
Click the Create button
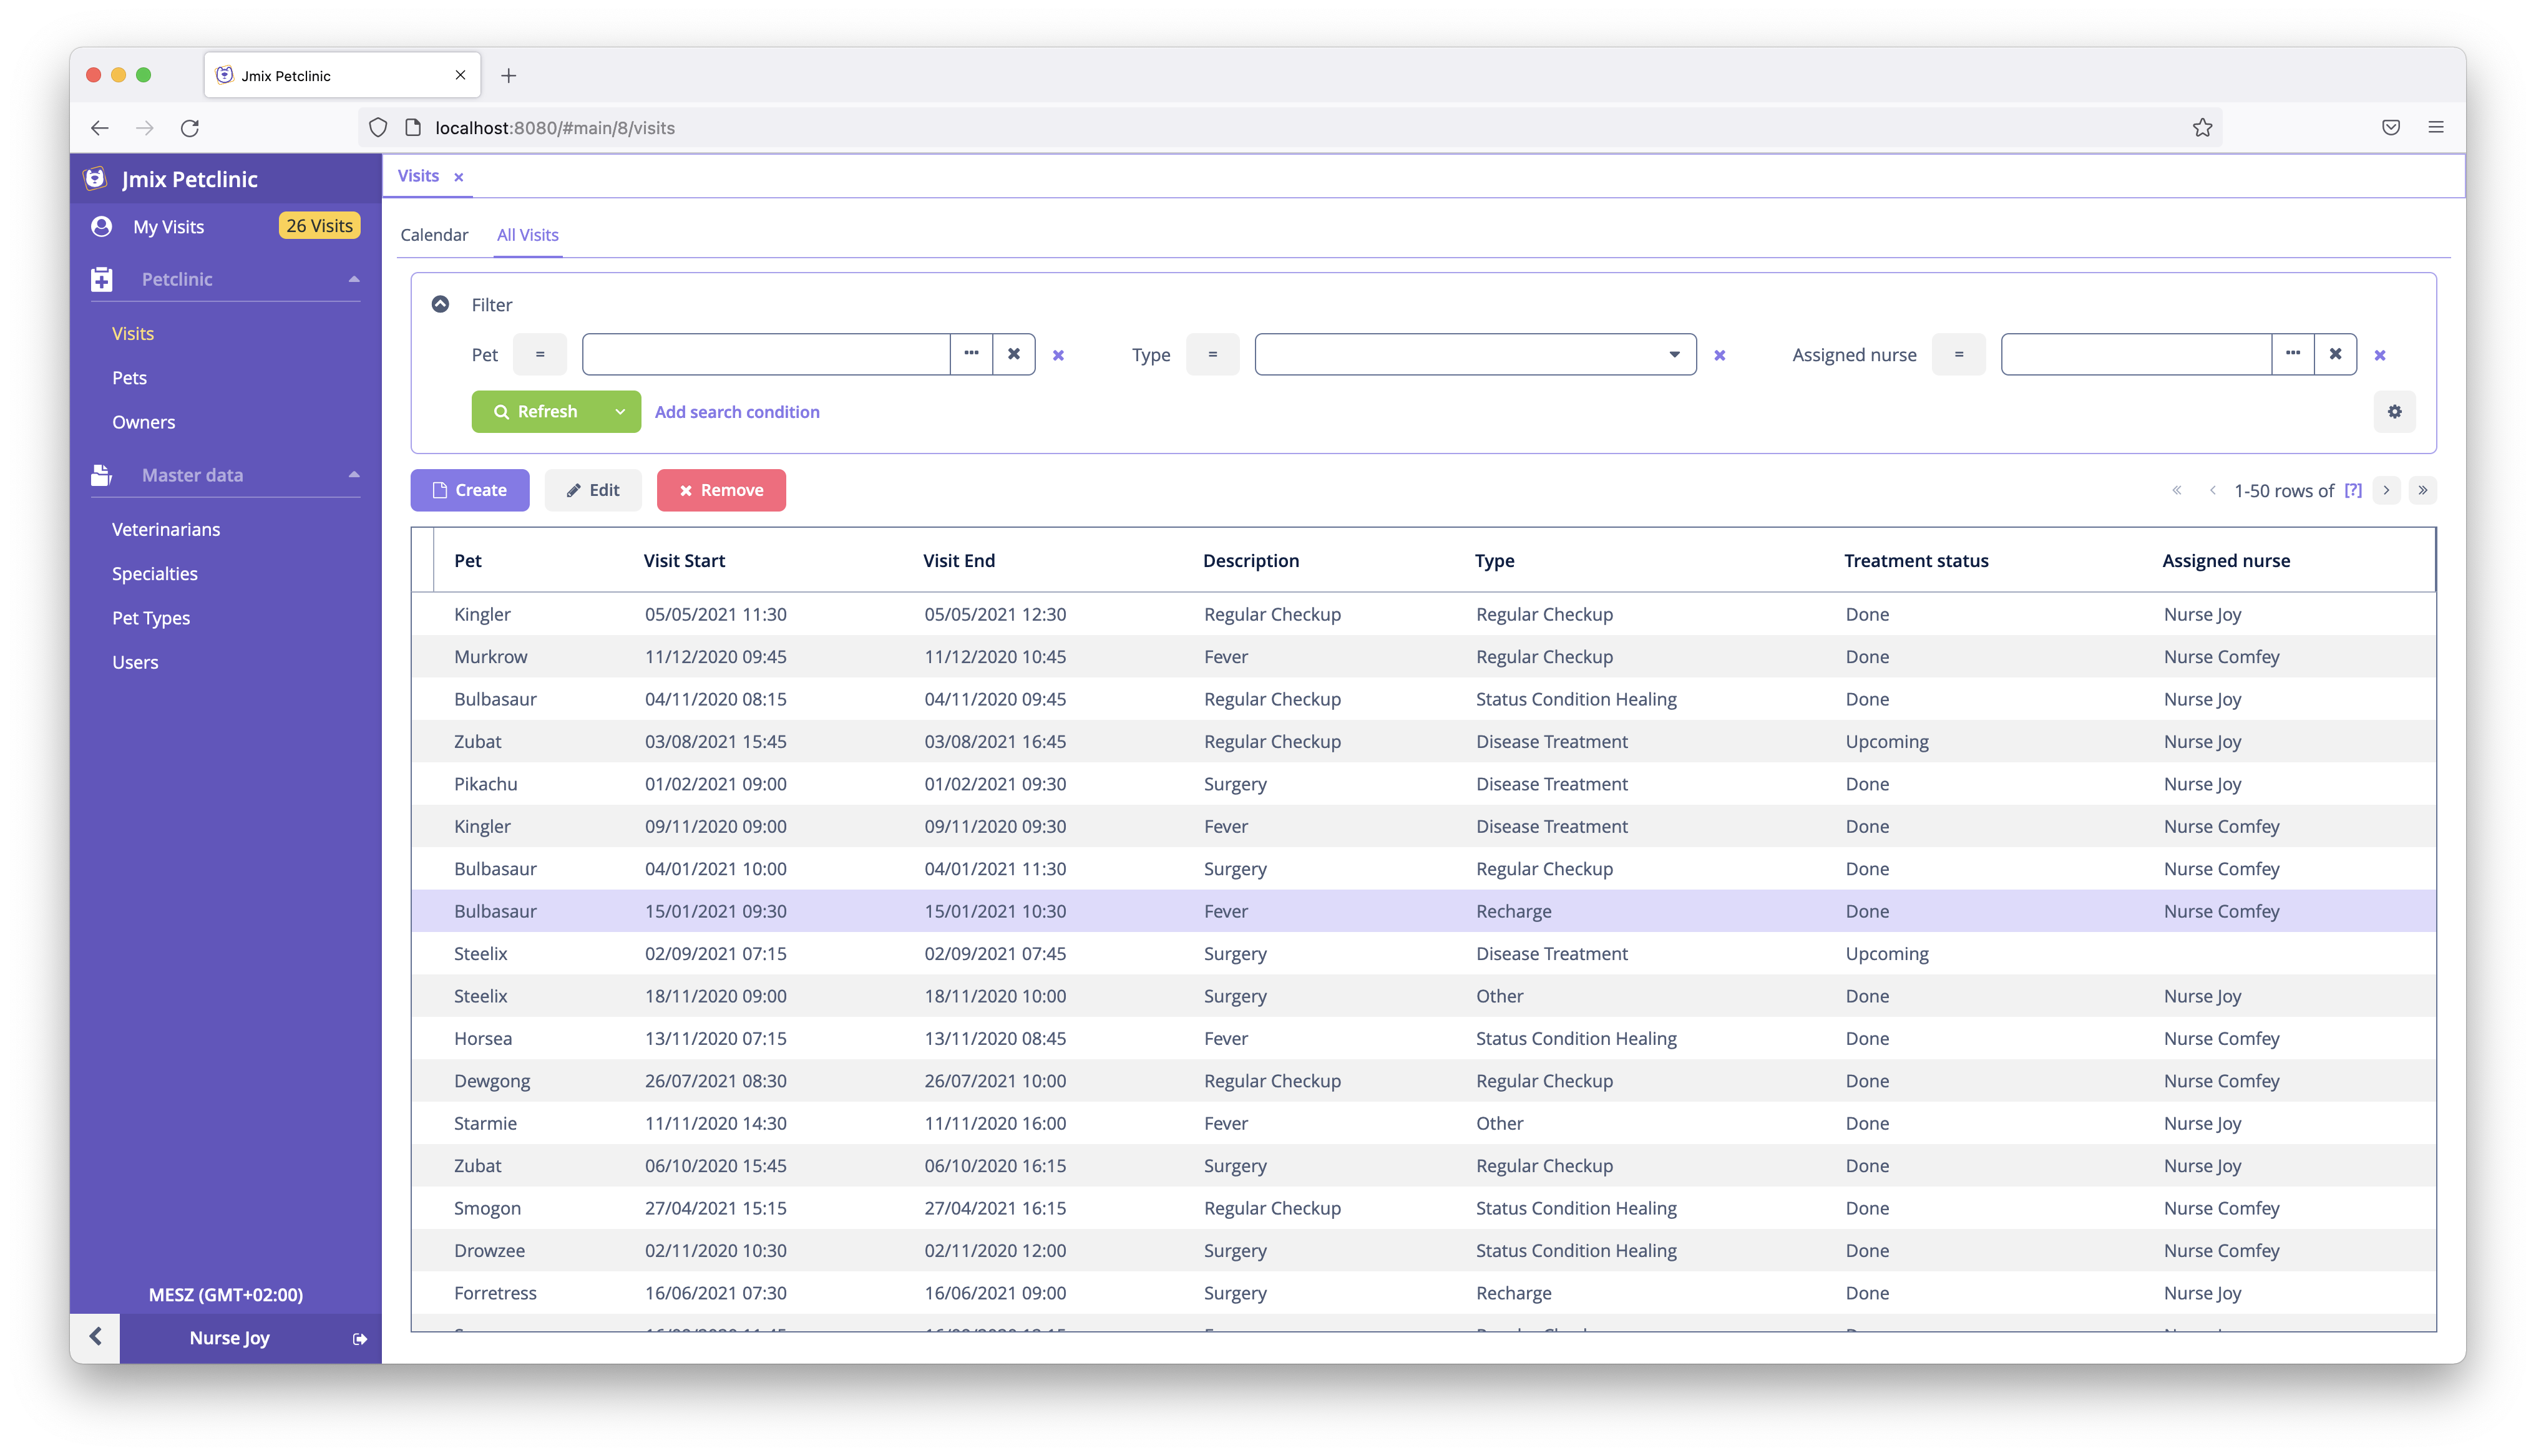(469, 490)
